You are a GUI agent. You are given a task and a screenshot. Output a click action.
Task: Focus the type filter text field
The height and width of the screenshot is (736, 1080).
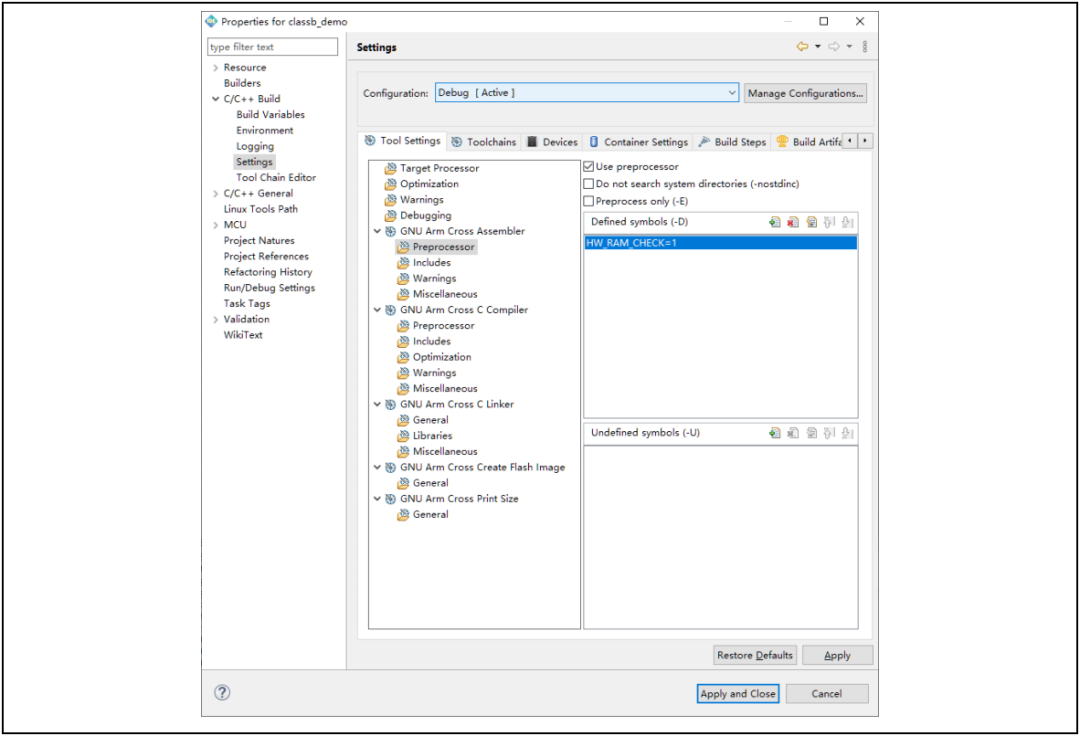(272, 47)
